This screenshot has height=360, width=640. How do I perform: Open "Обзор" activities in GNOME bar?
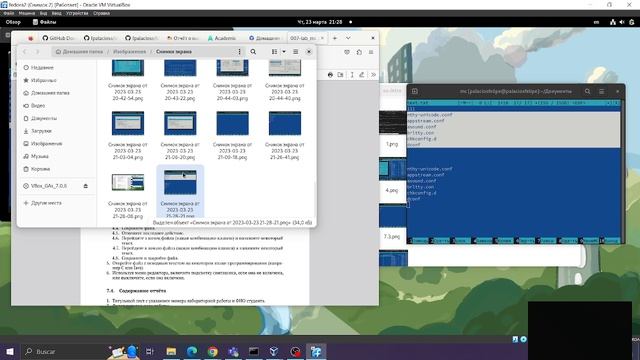click(13, 22)
